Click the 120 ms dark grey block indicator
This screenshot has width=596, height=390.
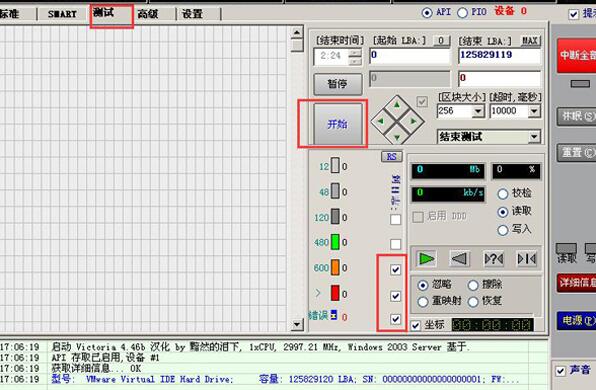(335, 217)
